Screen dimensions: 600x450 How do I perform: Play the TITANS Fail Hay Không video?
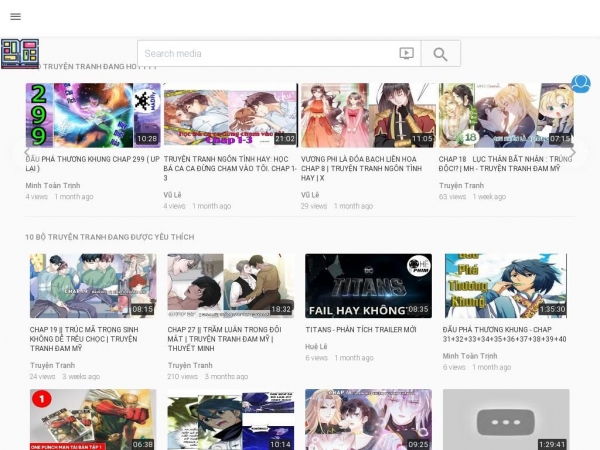point(368,285)
